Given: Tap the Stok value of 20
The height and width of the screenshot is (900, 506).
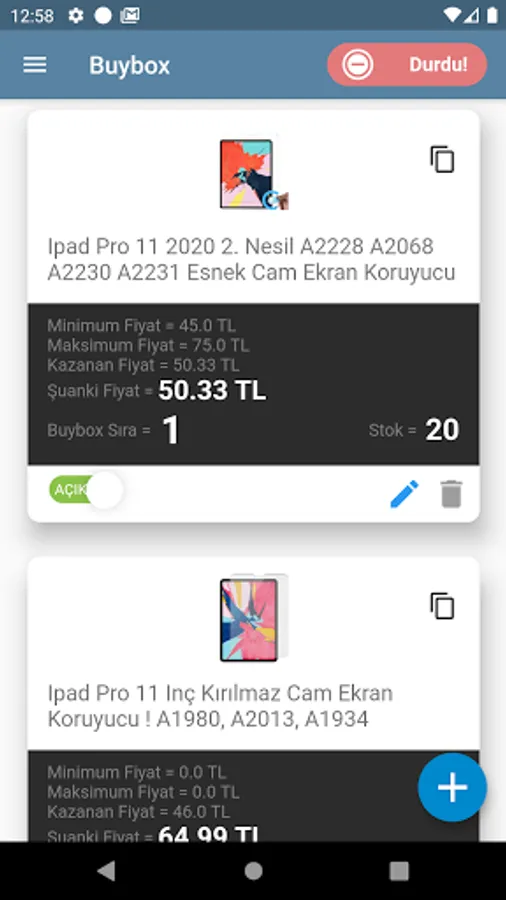Looking at the screenshot, I should 442,430.
